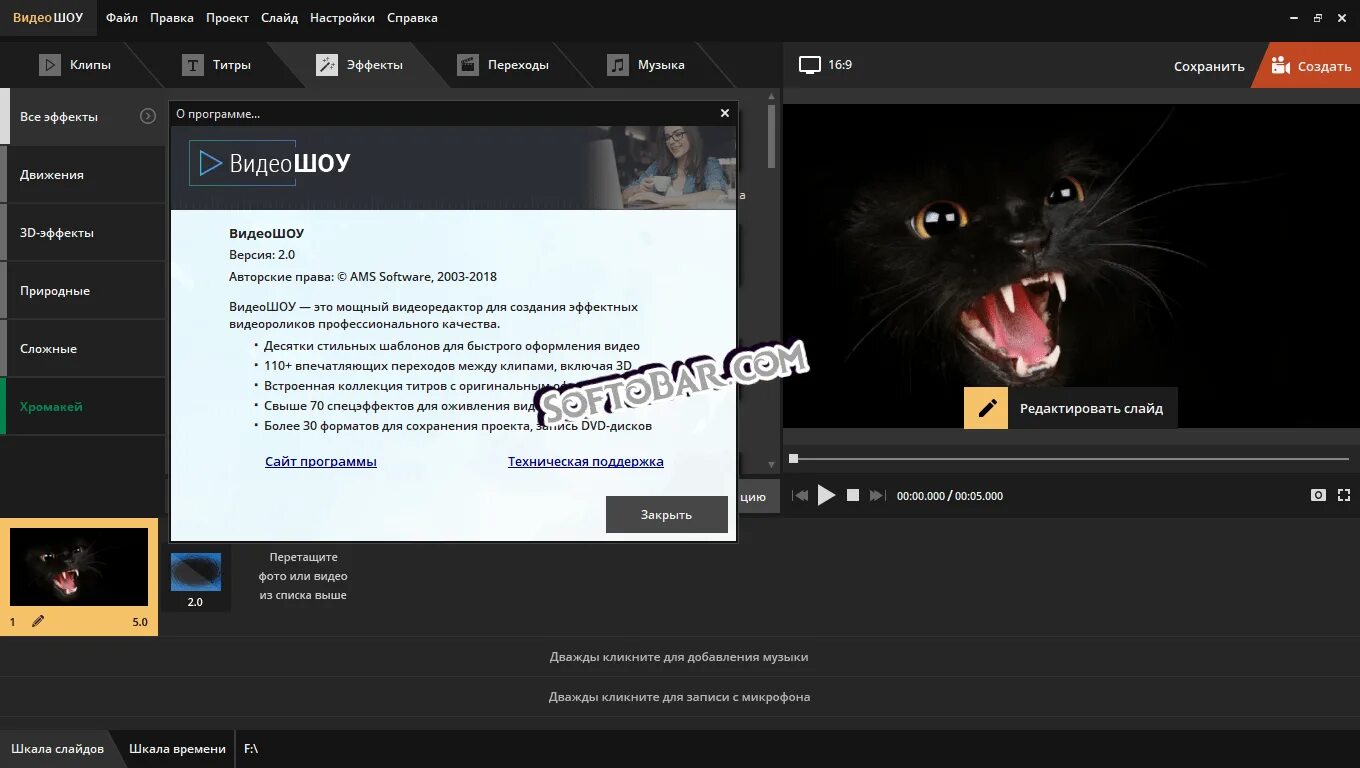Select the Сложные effects category
This screenshot has width=1360, height=768.
coord(83,349)
